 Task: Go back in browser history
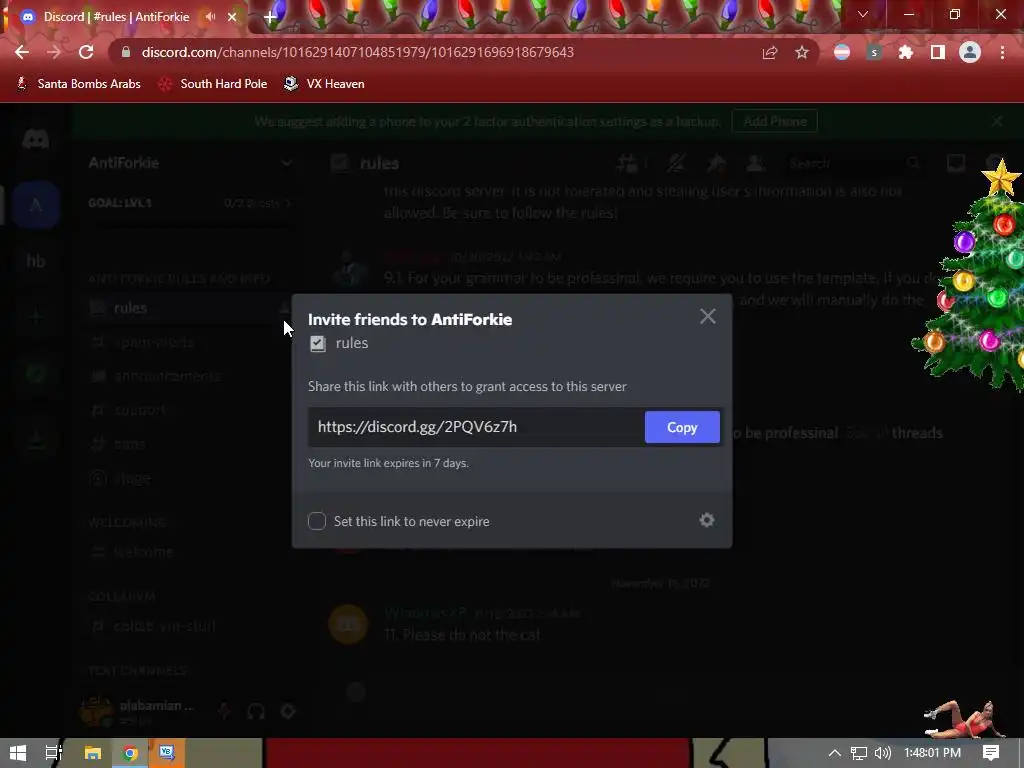tap(22, 52)
